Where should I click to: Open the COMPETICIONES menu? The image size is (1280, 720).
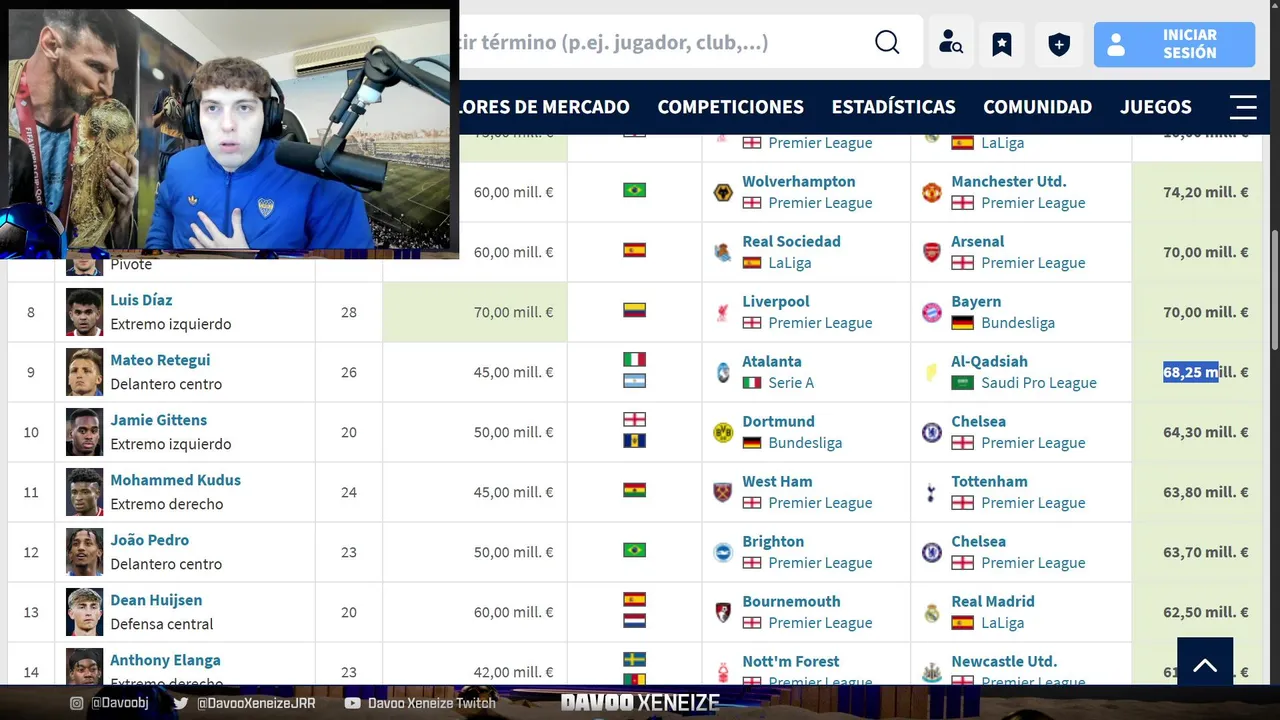point(731,107)
